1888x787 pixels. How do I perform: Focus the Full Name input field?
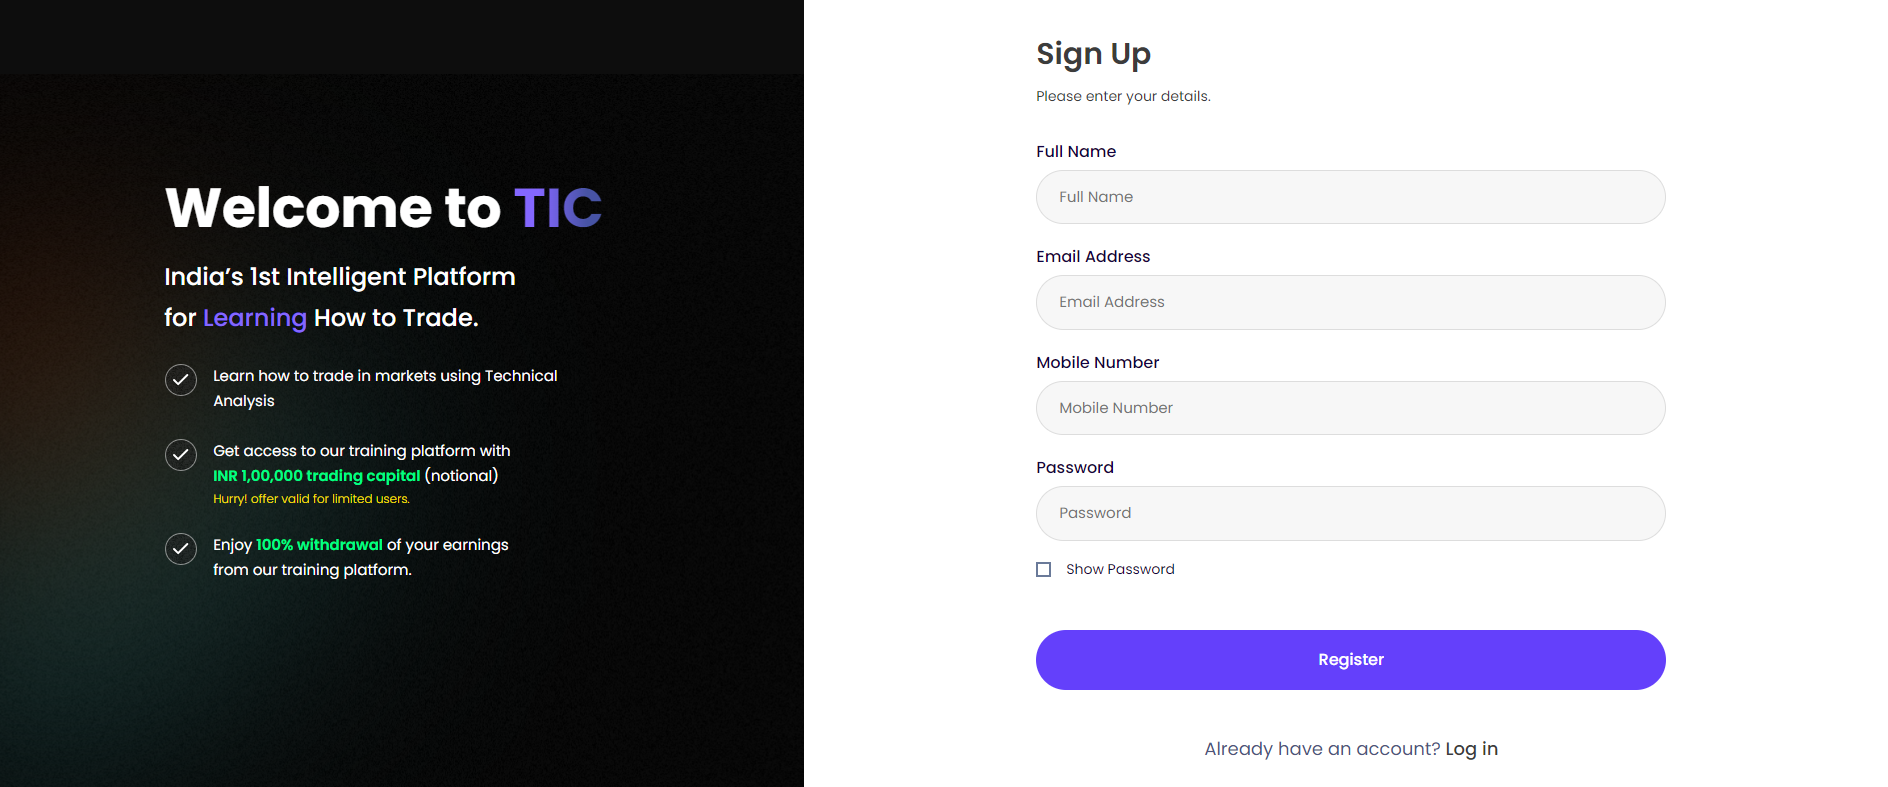[1351, 197]
